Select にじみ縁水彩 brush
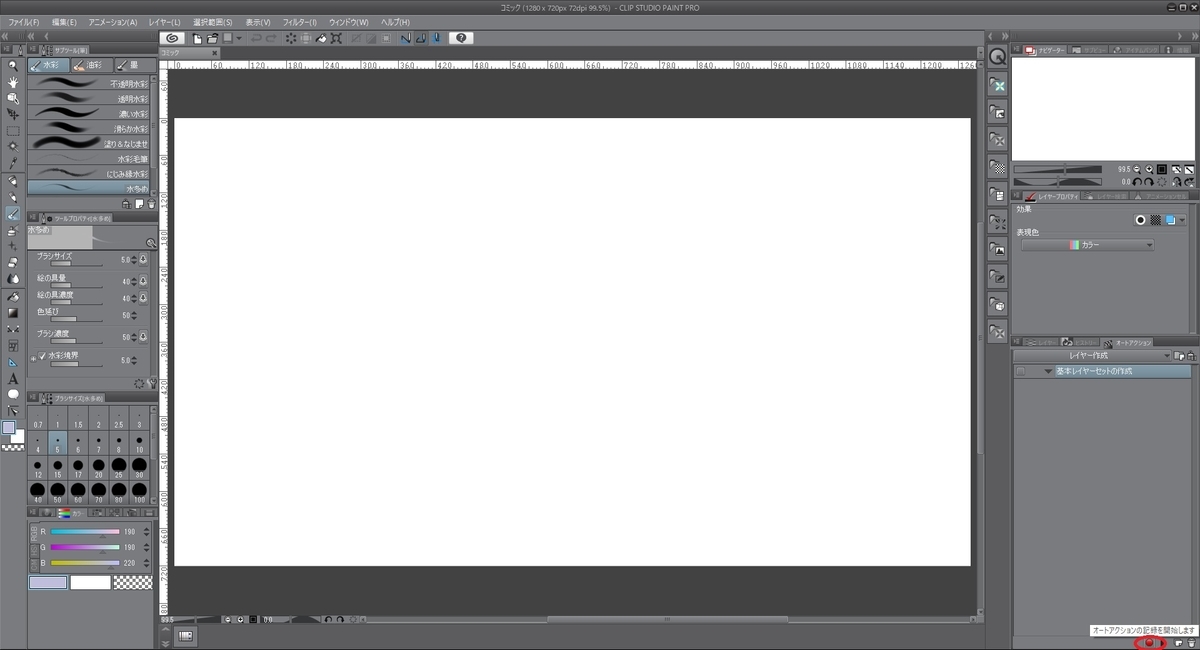1200x650 pixels. pyautogui.click(x=90, y=173)
